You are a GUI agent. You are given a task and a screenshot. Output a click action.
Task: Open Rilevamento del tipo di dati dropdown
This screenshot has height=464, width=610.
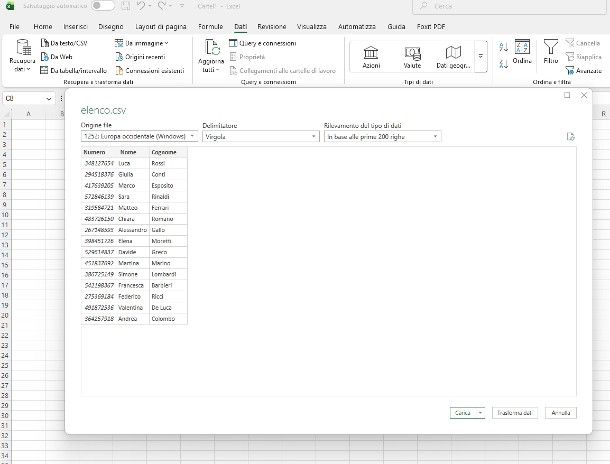click(382, 137)
